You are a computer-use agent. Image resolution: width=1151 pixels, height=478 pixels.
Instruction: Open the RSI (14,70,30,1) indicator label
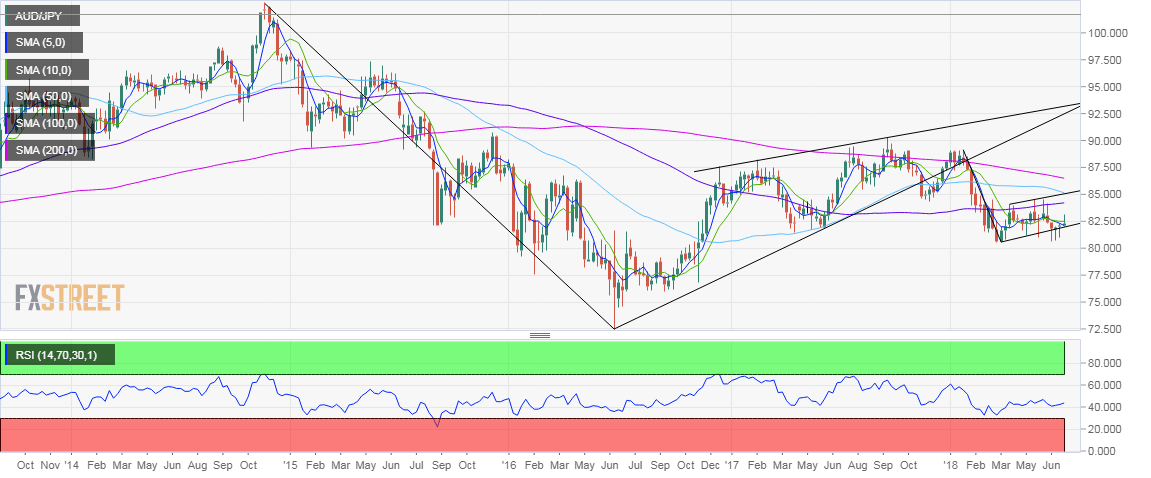[59, 355]
